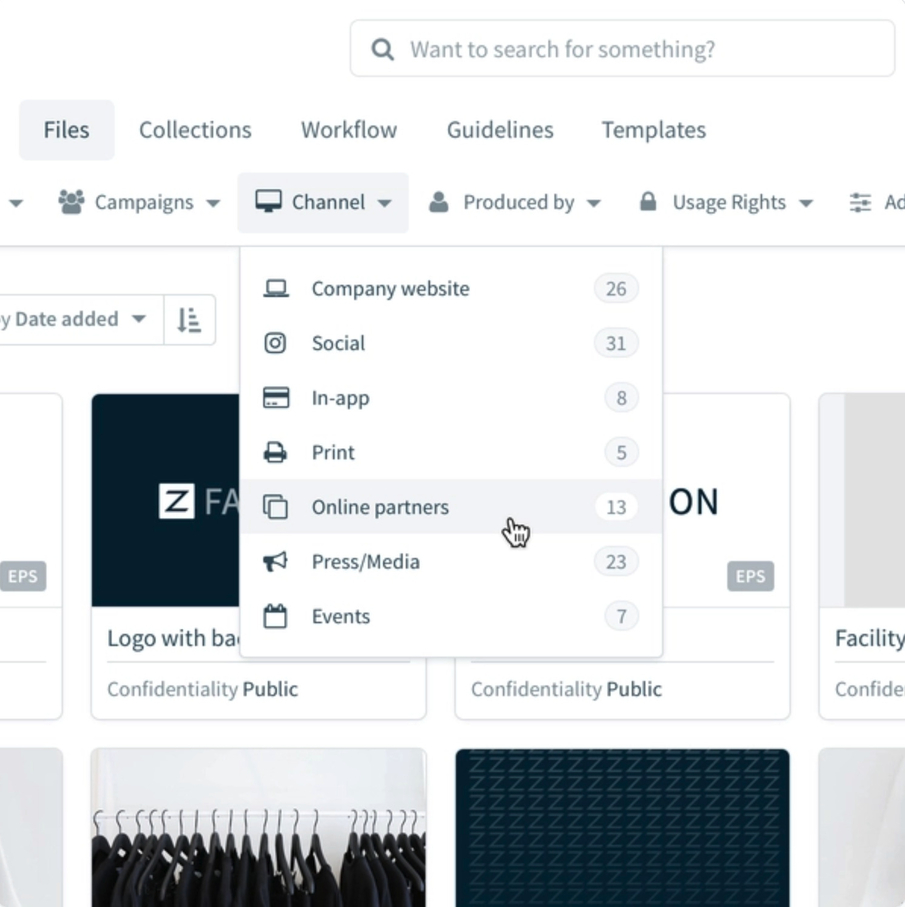
Task: Choose the Print channel option
Action: [451, 452]
